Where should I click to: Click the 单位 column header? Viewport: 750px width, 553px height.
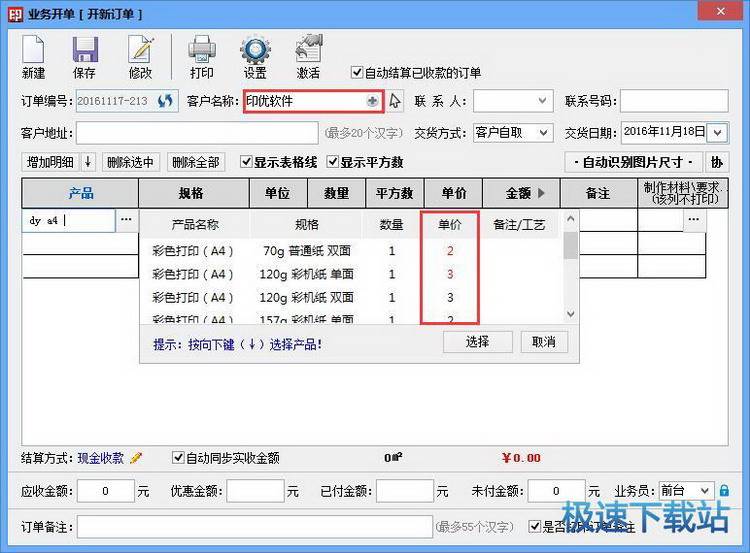pos(278,193)
